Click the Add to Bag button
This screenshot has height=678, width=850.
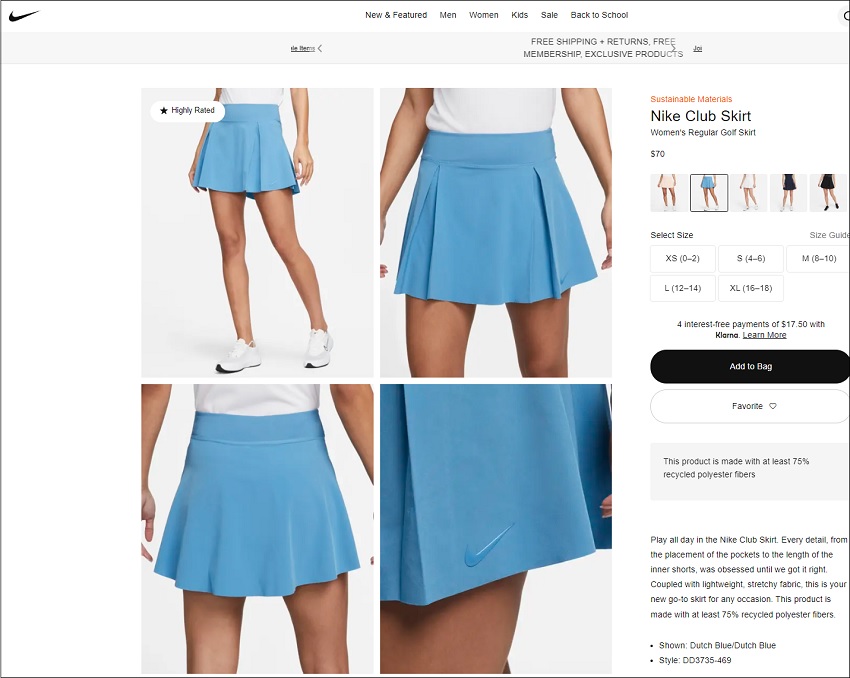tap(750, 366)
